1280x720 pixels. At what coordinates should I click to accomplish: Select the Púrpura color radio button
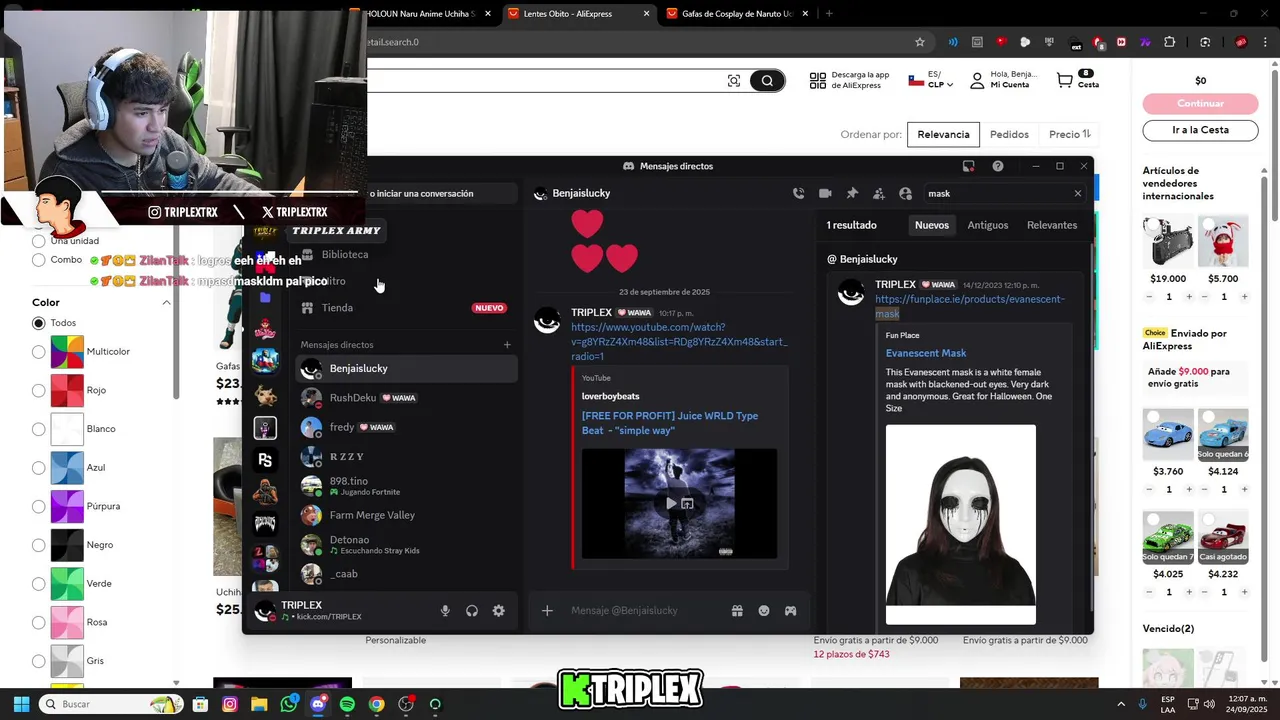coord(39,506)
